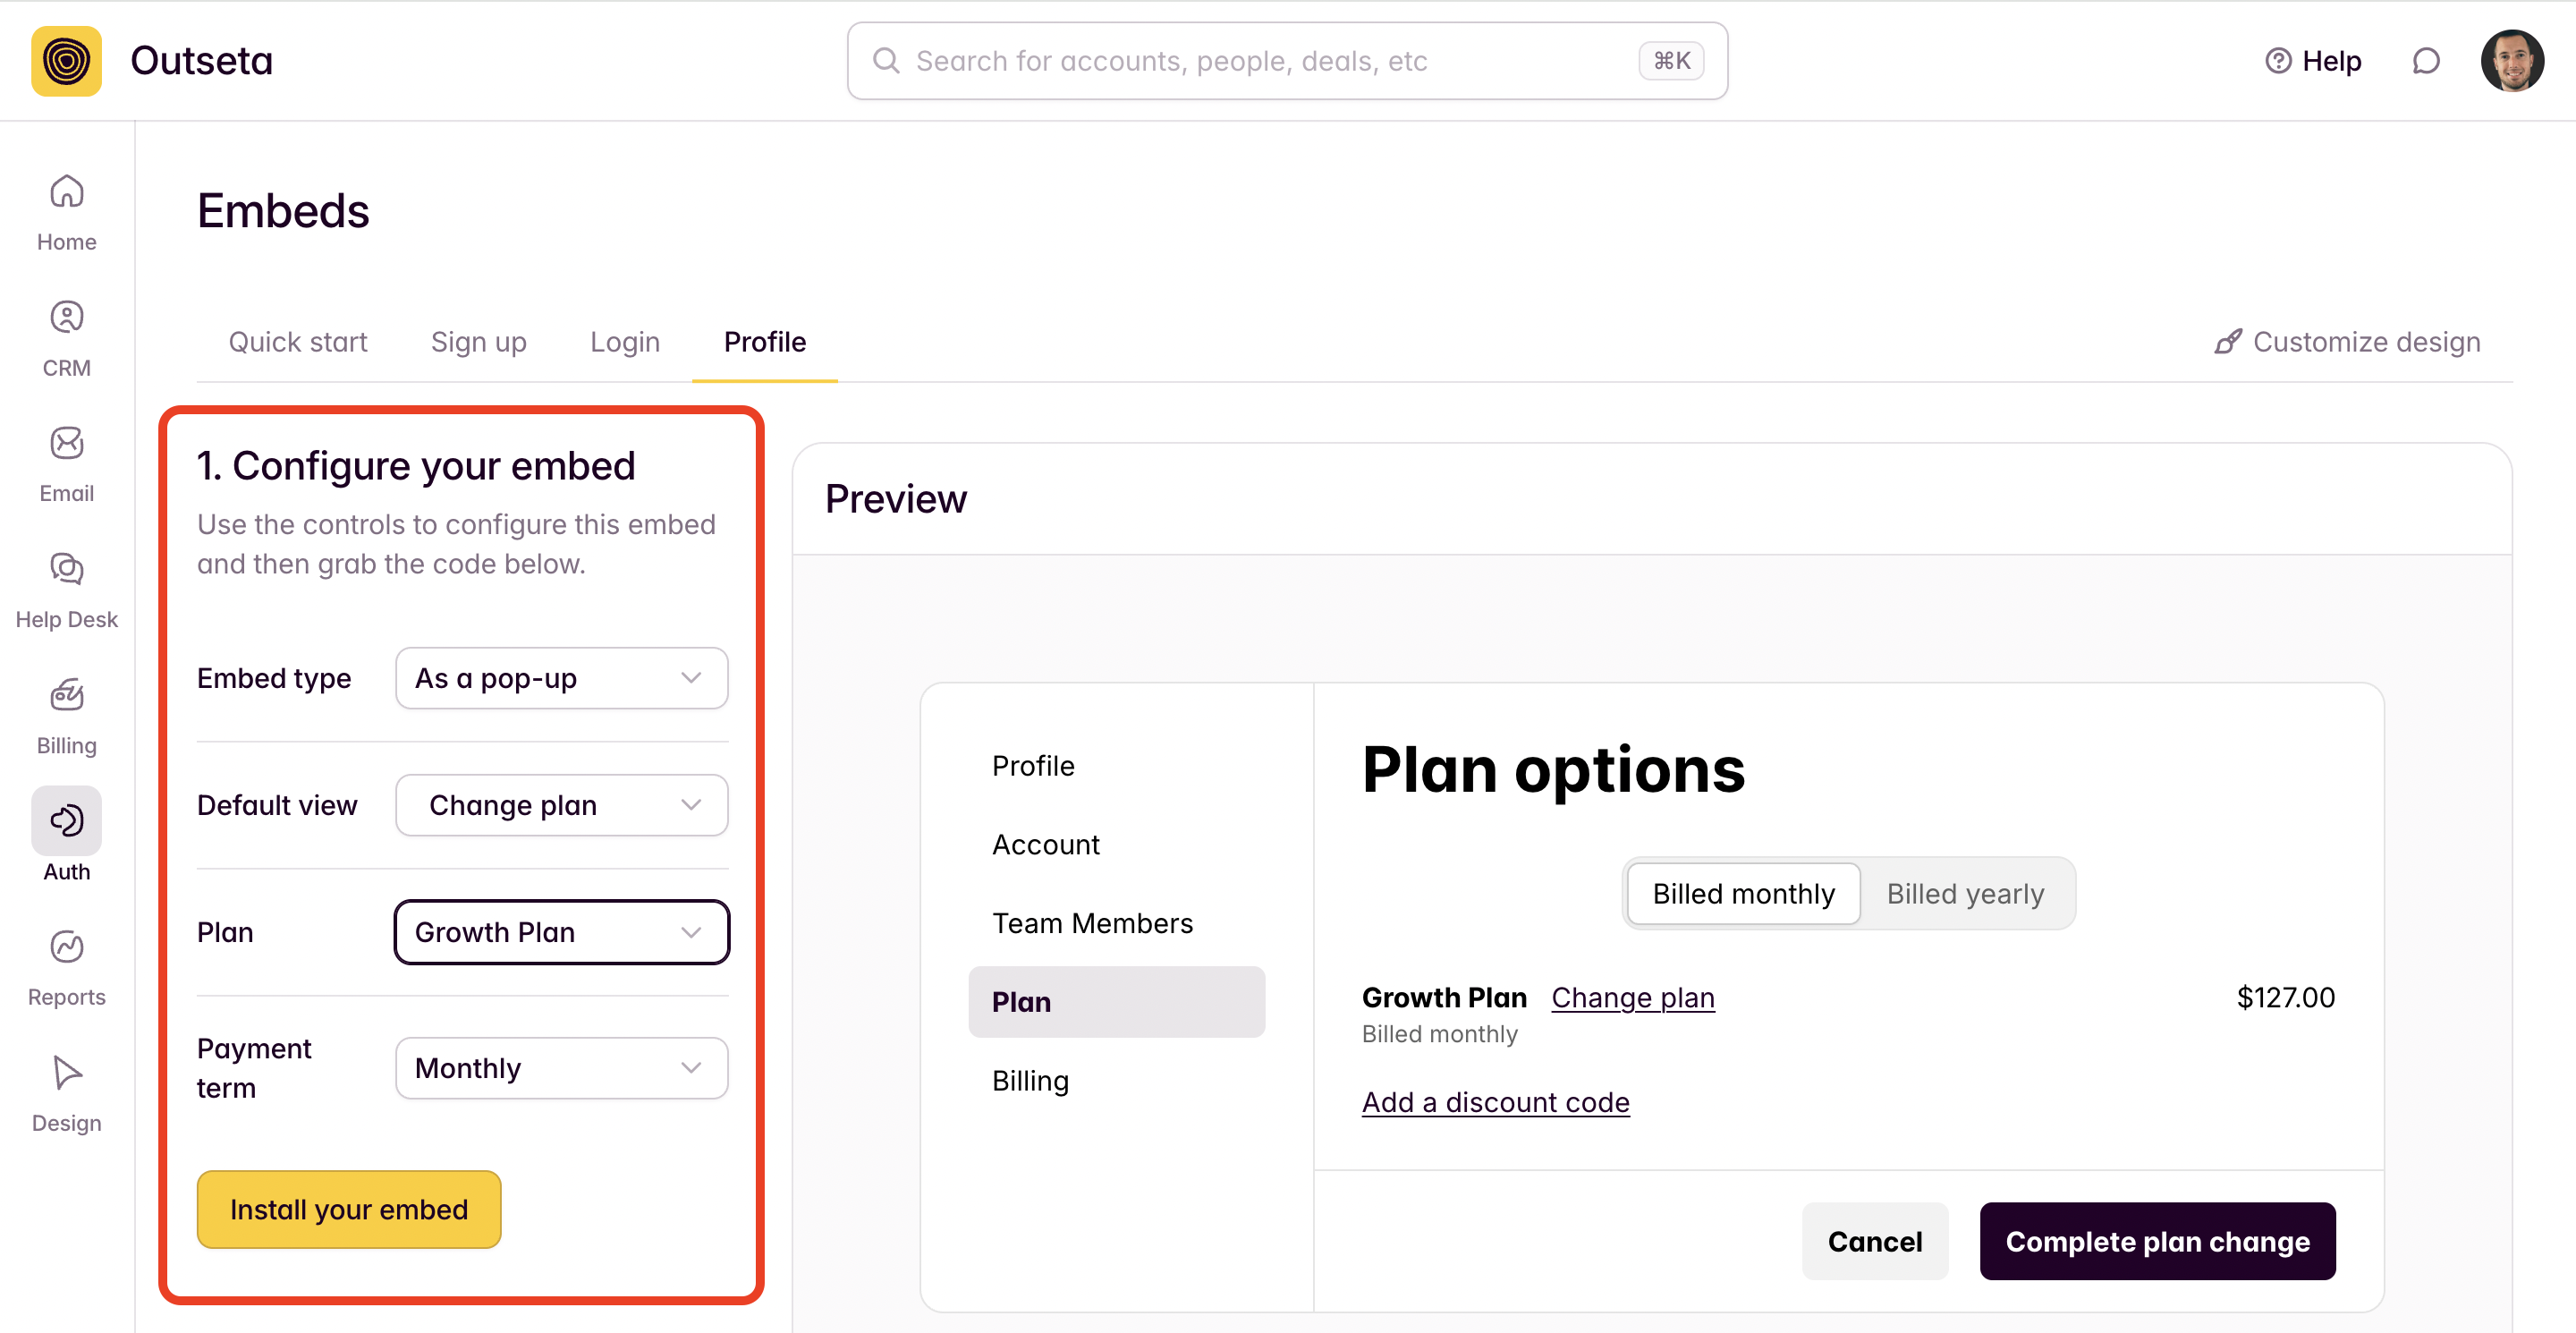Click Install your embed button

click(x=348, y=1209)
